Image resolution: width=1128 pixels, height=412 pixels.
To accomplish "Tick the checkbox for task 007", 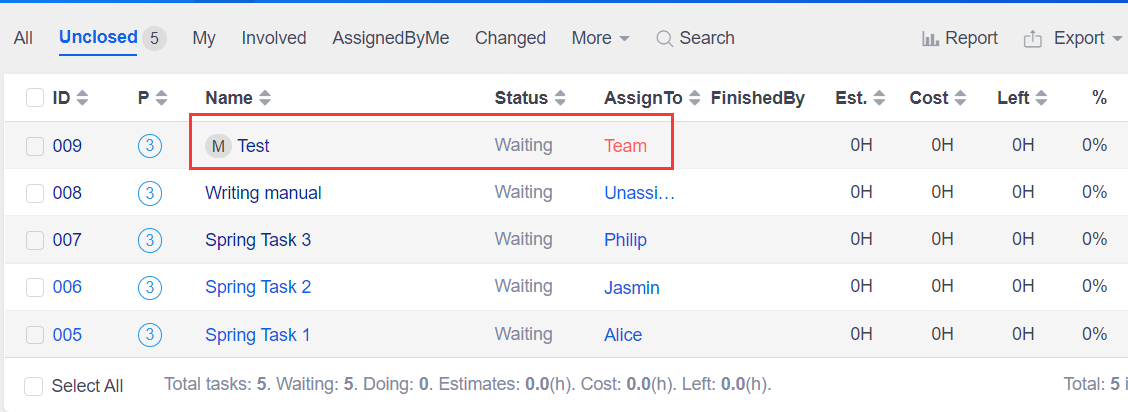I will [35, 240].
